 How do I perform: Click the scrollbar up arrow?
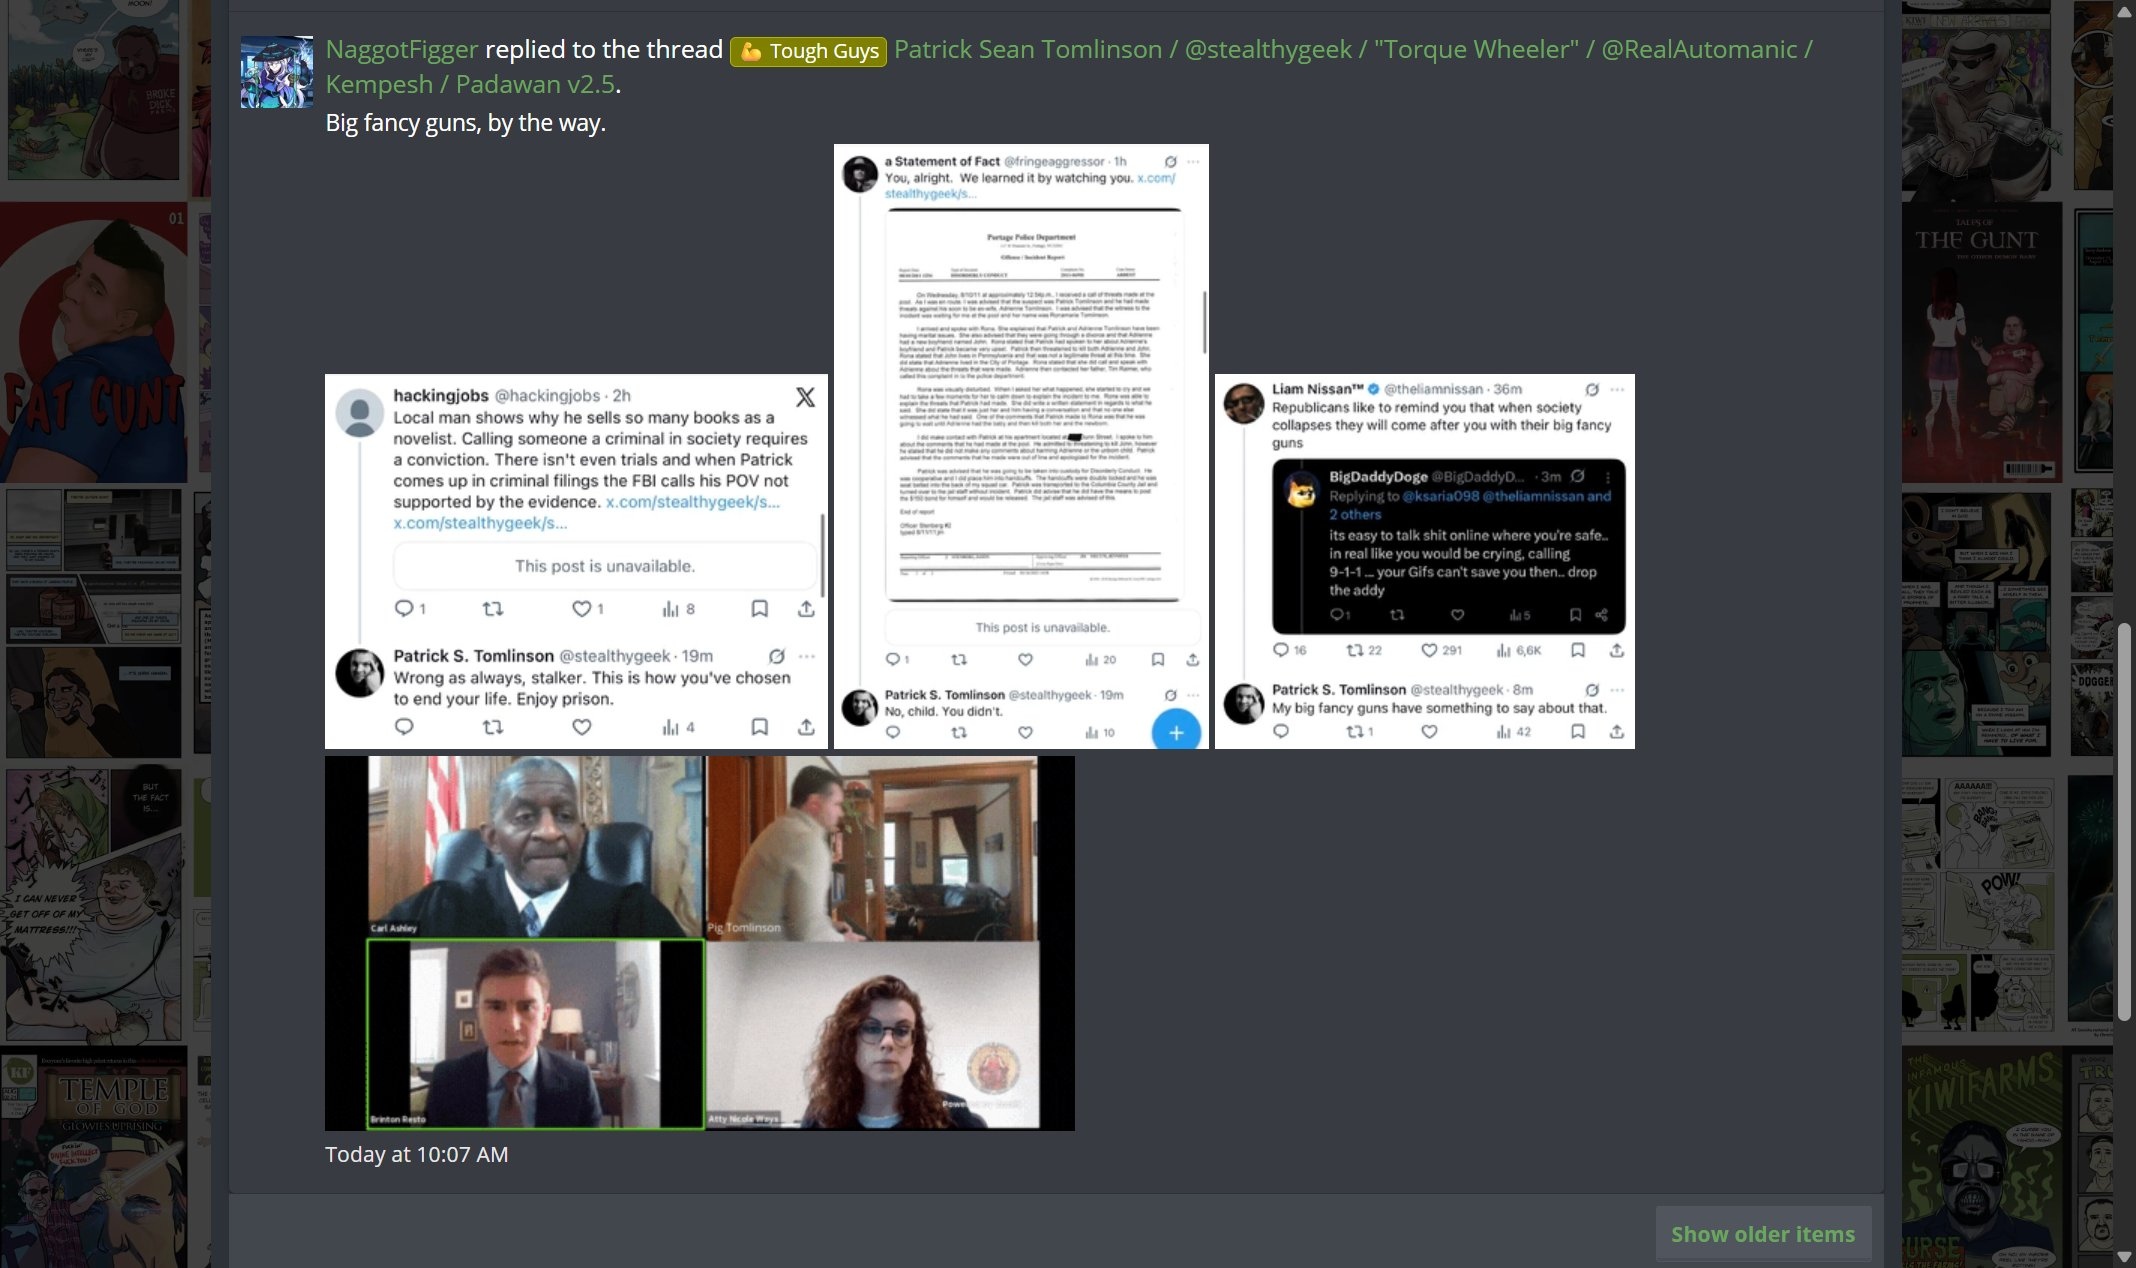click(x=2125, y=12)
